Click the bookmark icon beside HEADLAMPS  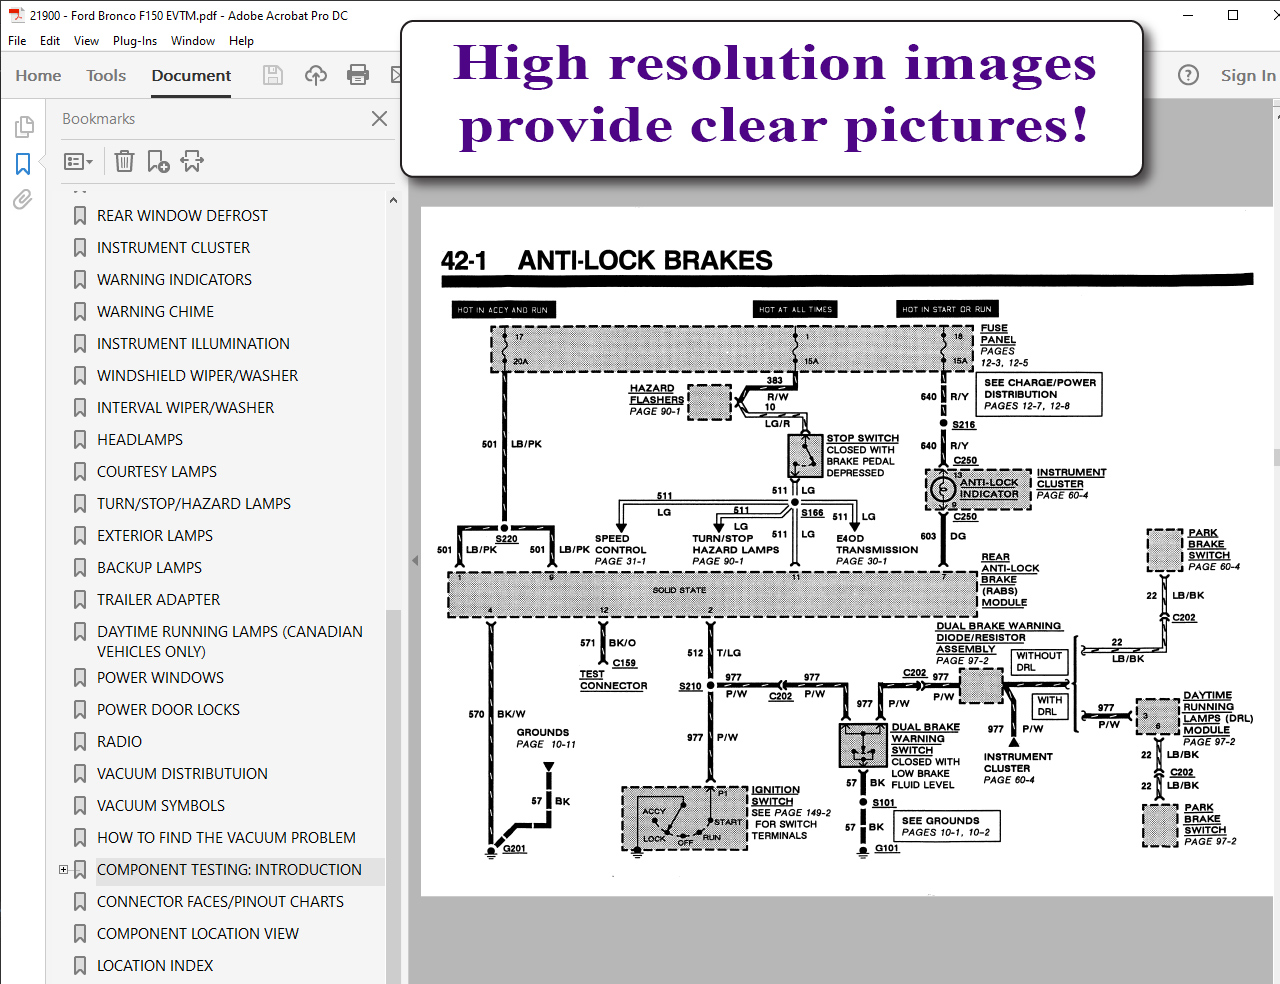[x=80, y=440]
